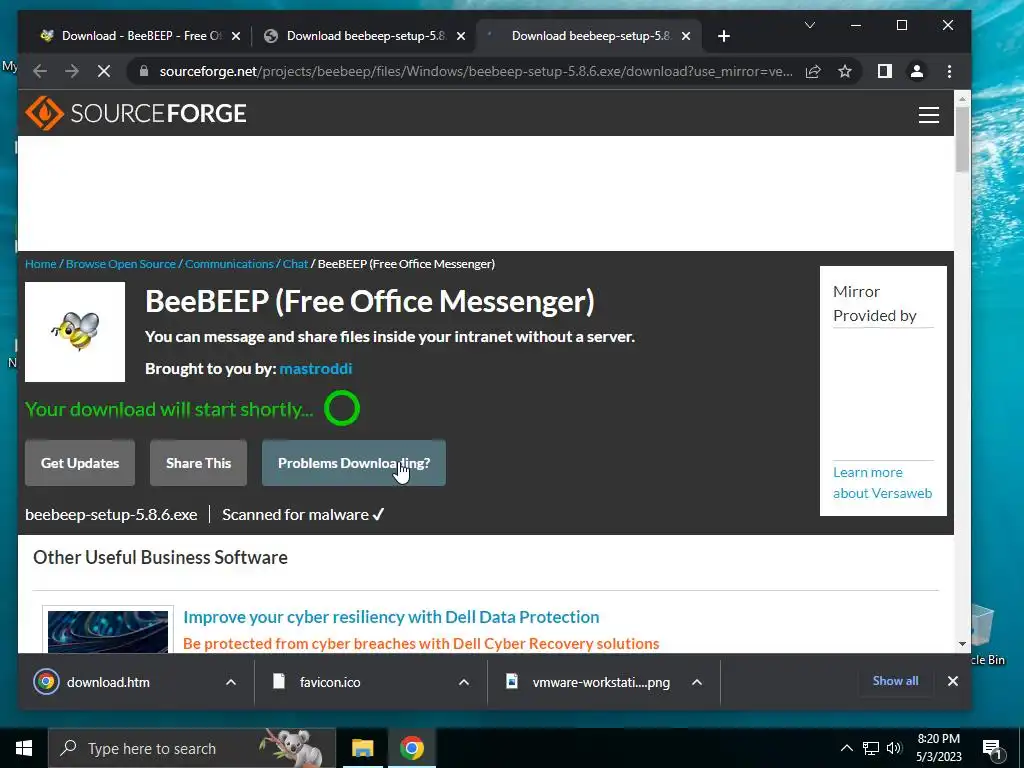Image resolution: width=1024 pixels, height=768 pixels.
Task: Open Chrome's three-dot menu
Action: pyautogui.click(x=950, y=71)
